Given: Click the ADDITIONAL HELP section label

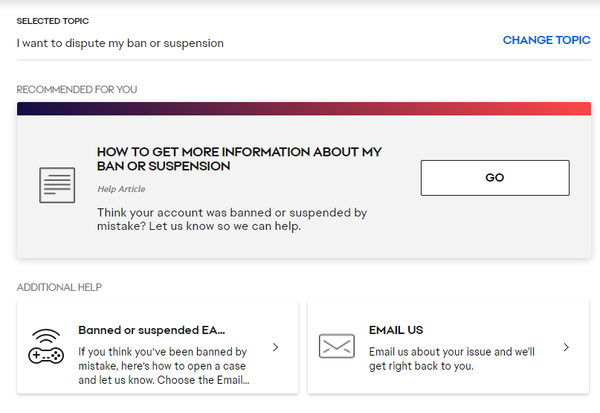Looking at the screenshot, I should click(59, 288).
